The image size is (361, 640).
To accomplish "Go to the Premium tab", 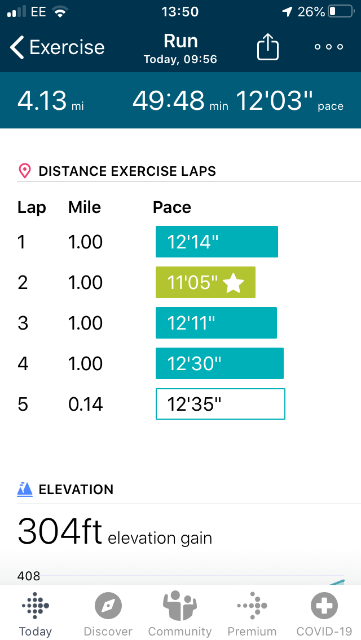I will coord(252,614).
